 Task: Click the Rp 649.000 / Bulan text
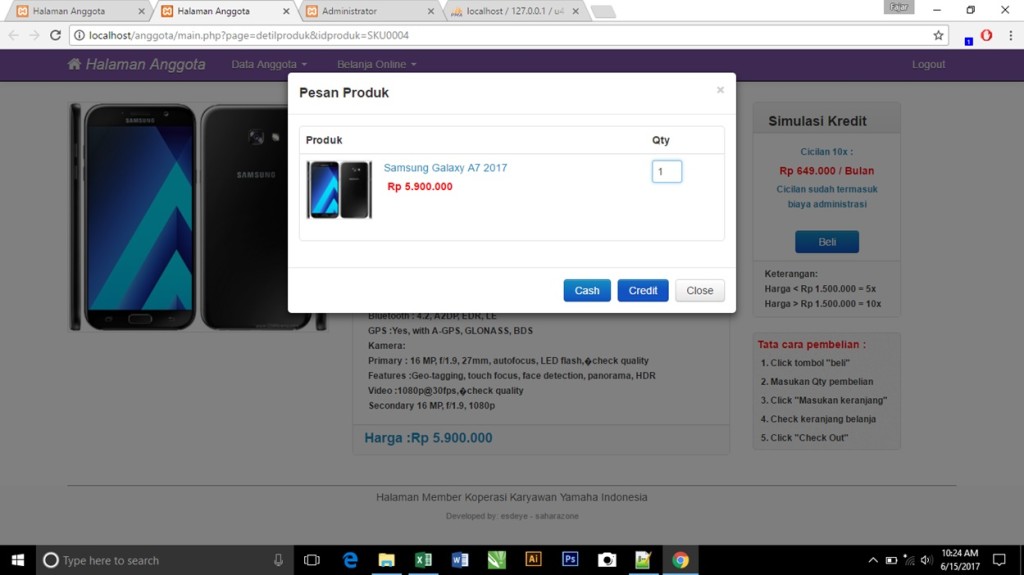[x=826, y=171]
